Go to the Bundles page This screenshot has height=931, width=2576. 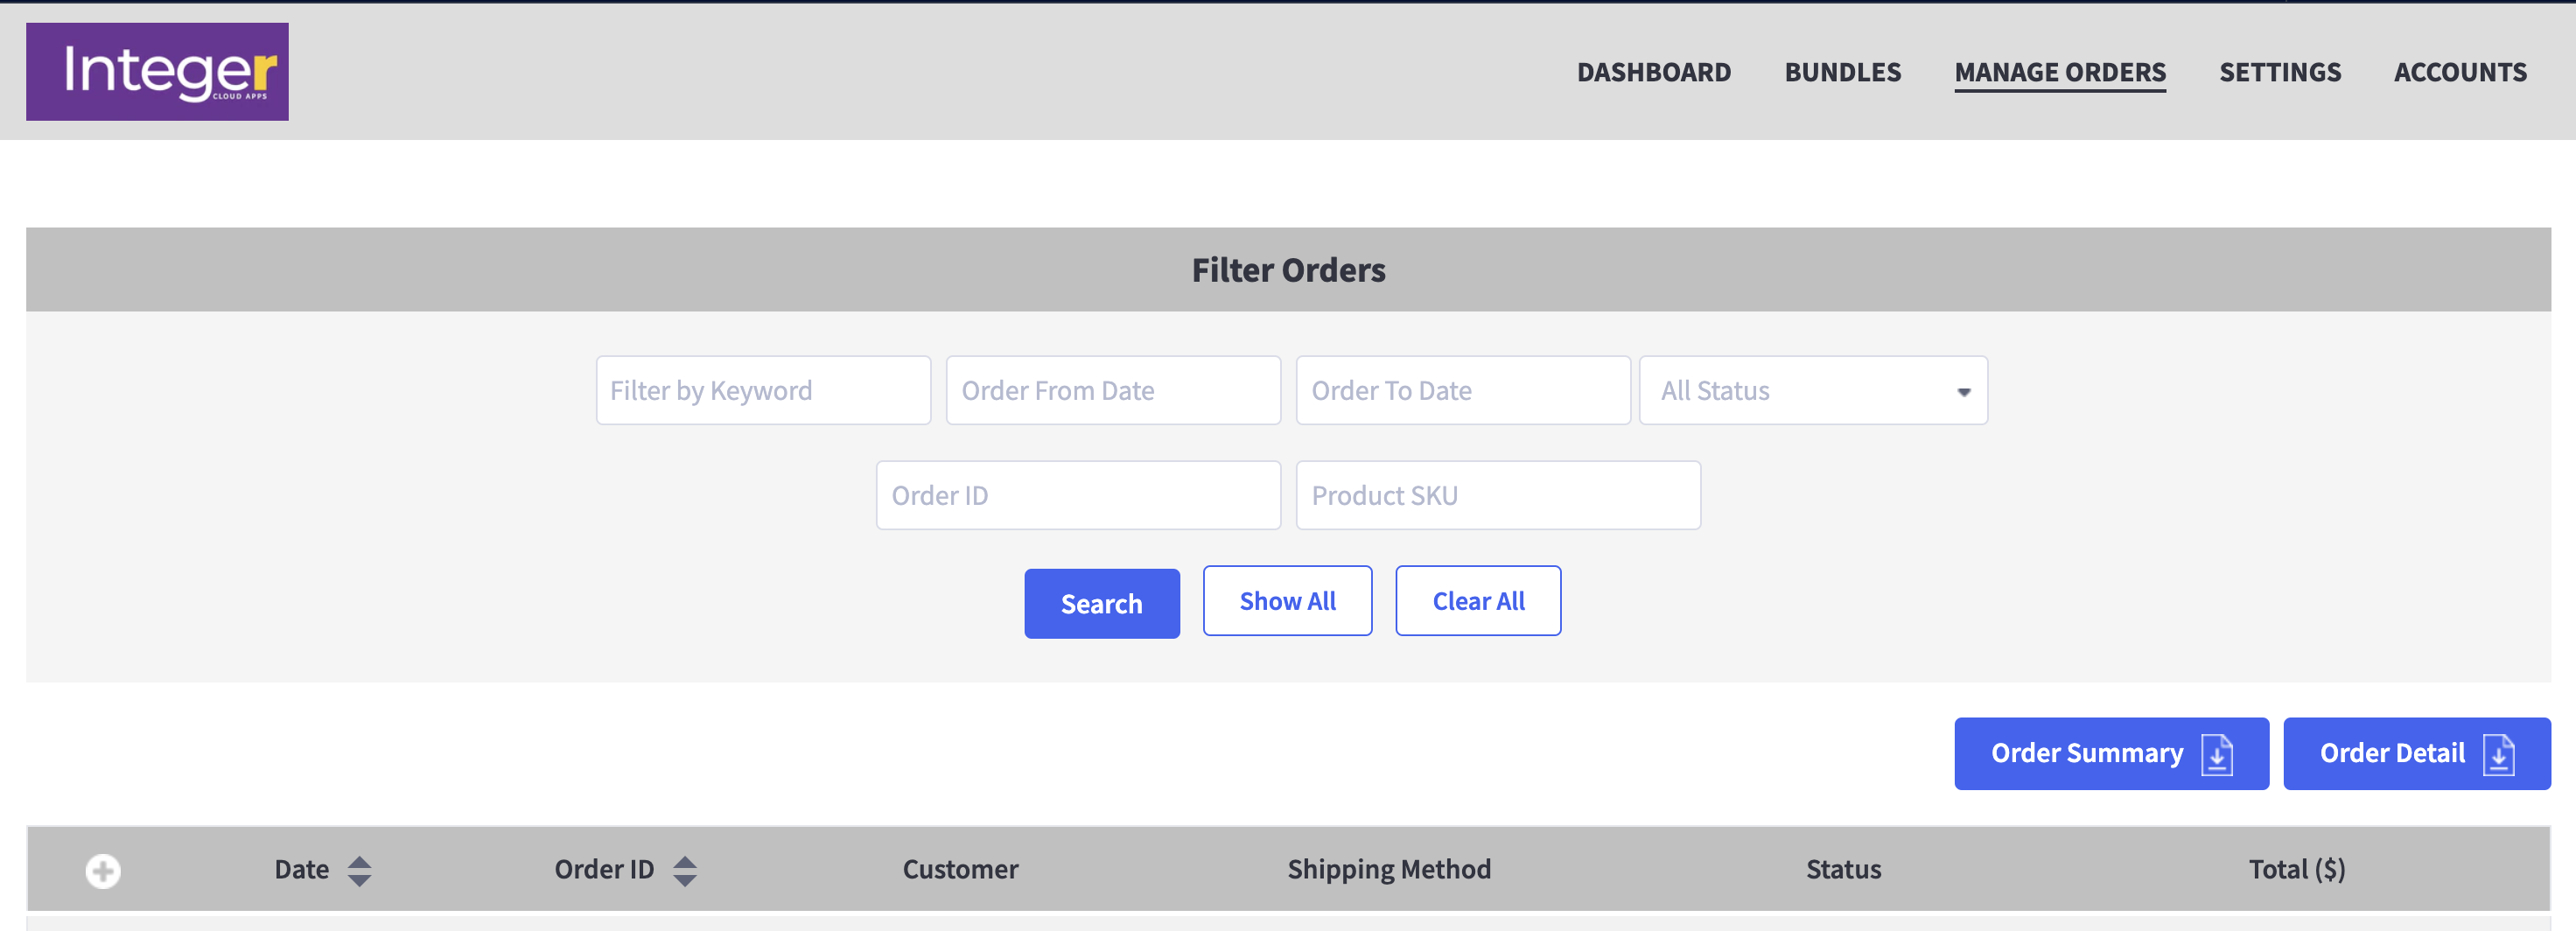(1842, 72)
